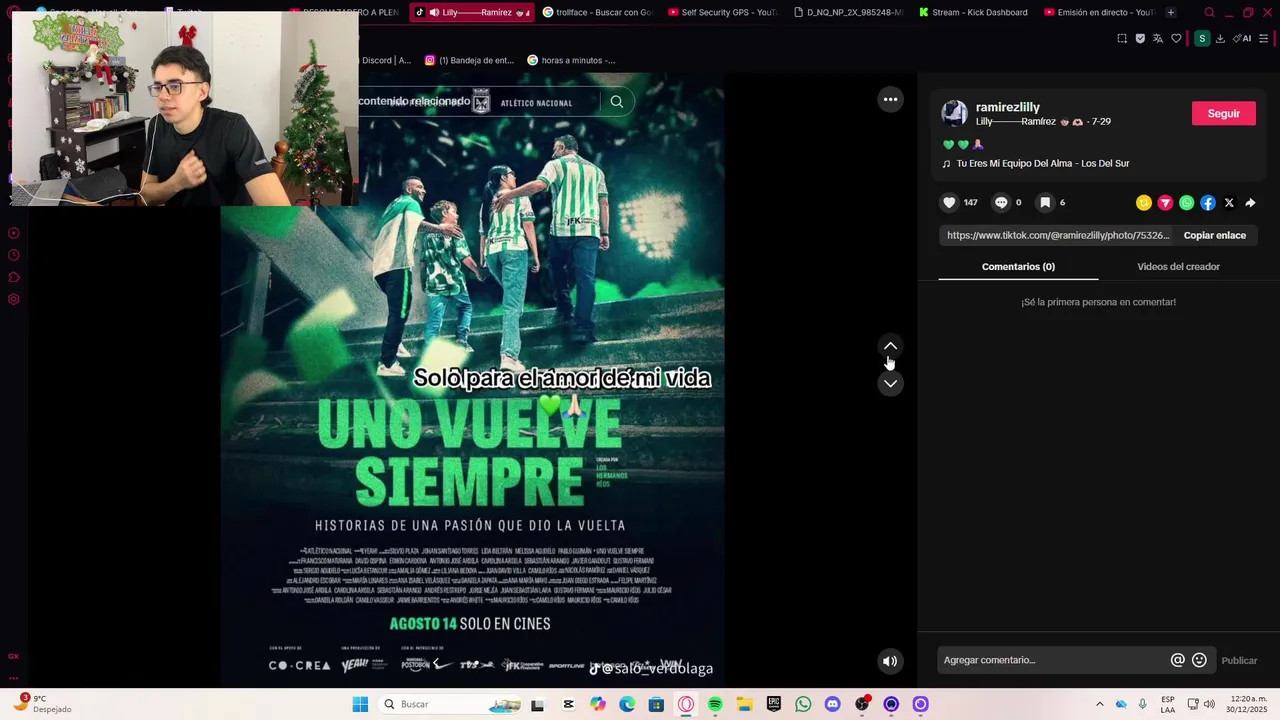Open Spotify from the taskbar
Image resolution: width=1280 pixels, height=720 pixels.
point(715,704)
